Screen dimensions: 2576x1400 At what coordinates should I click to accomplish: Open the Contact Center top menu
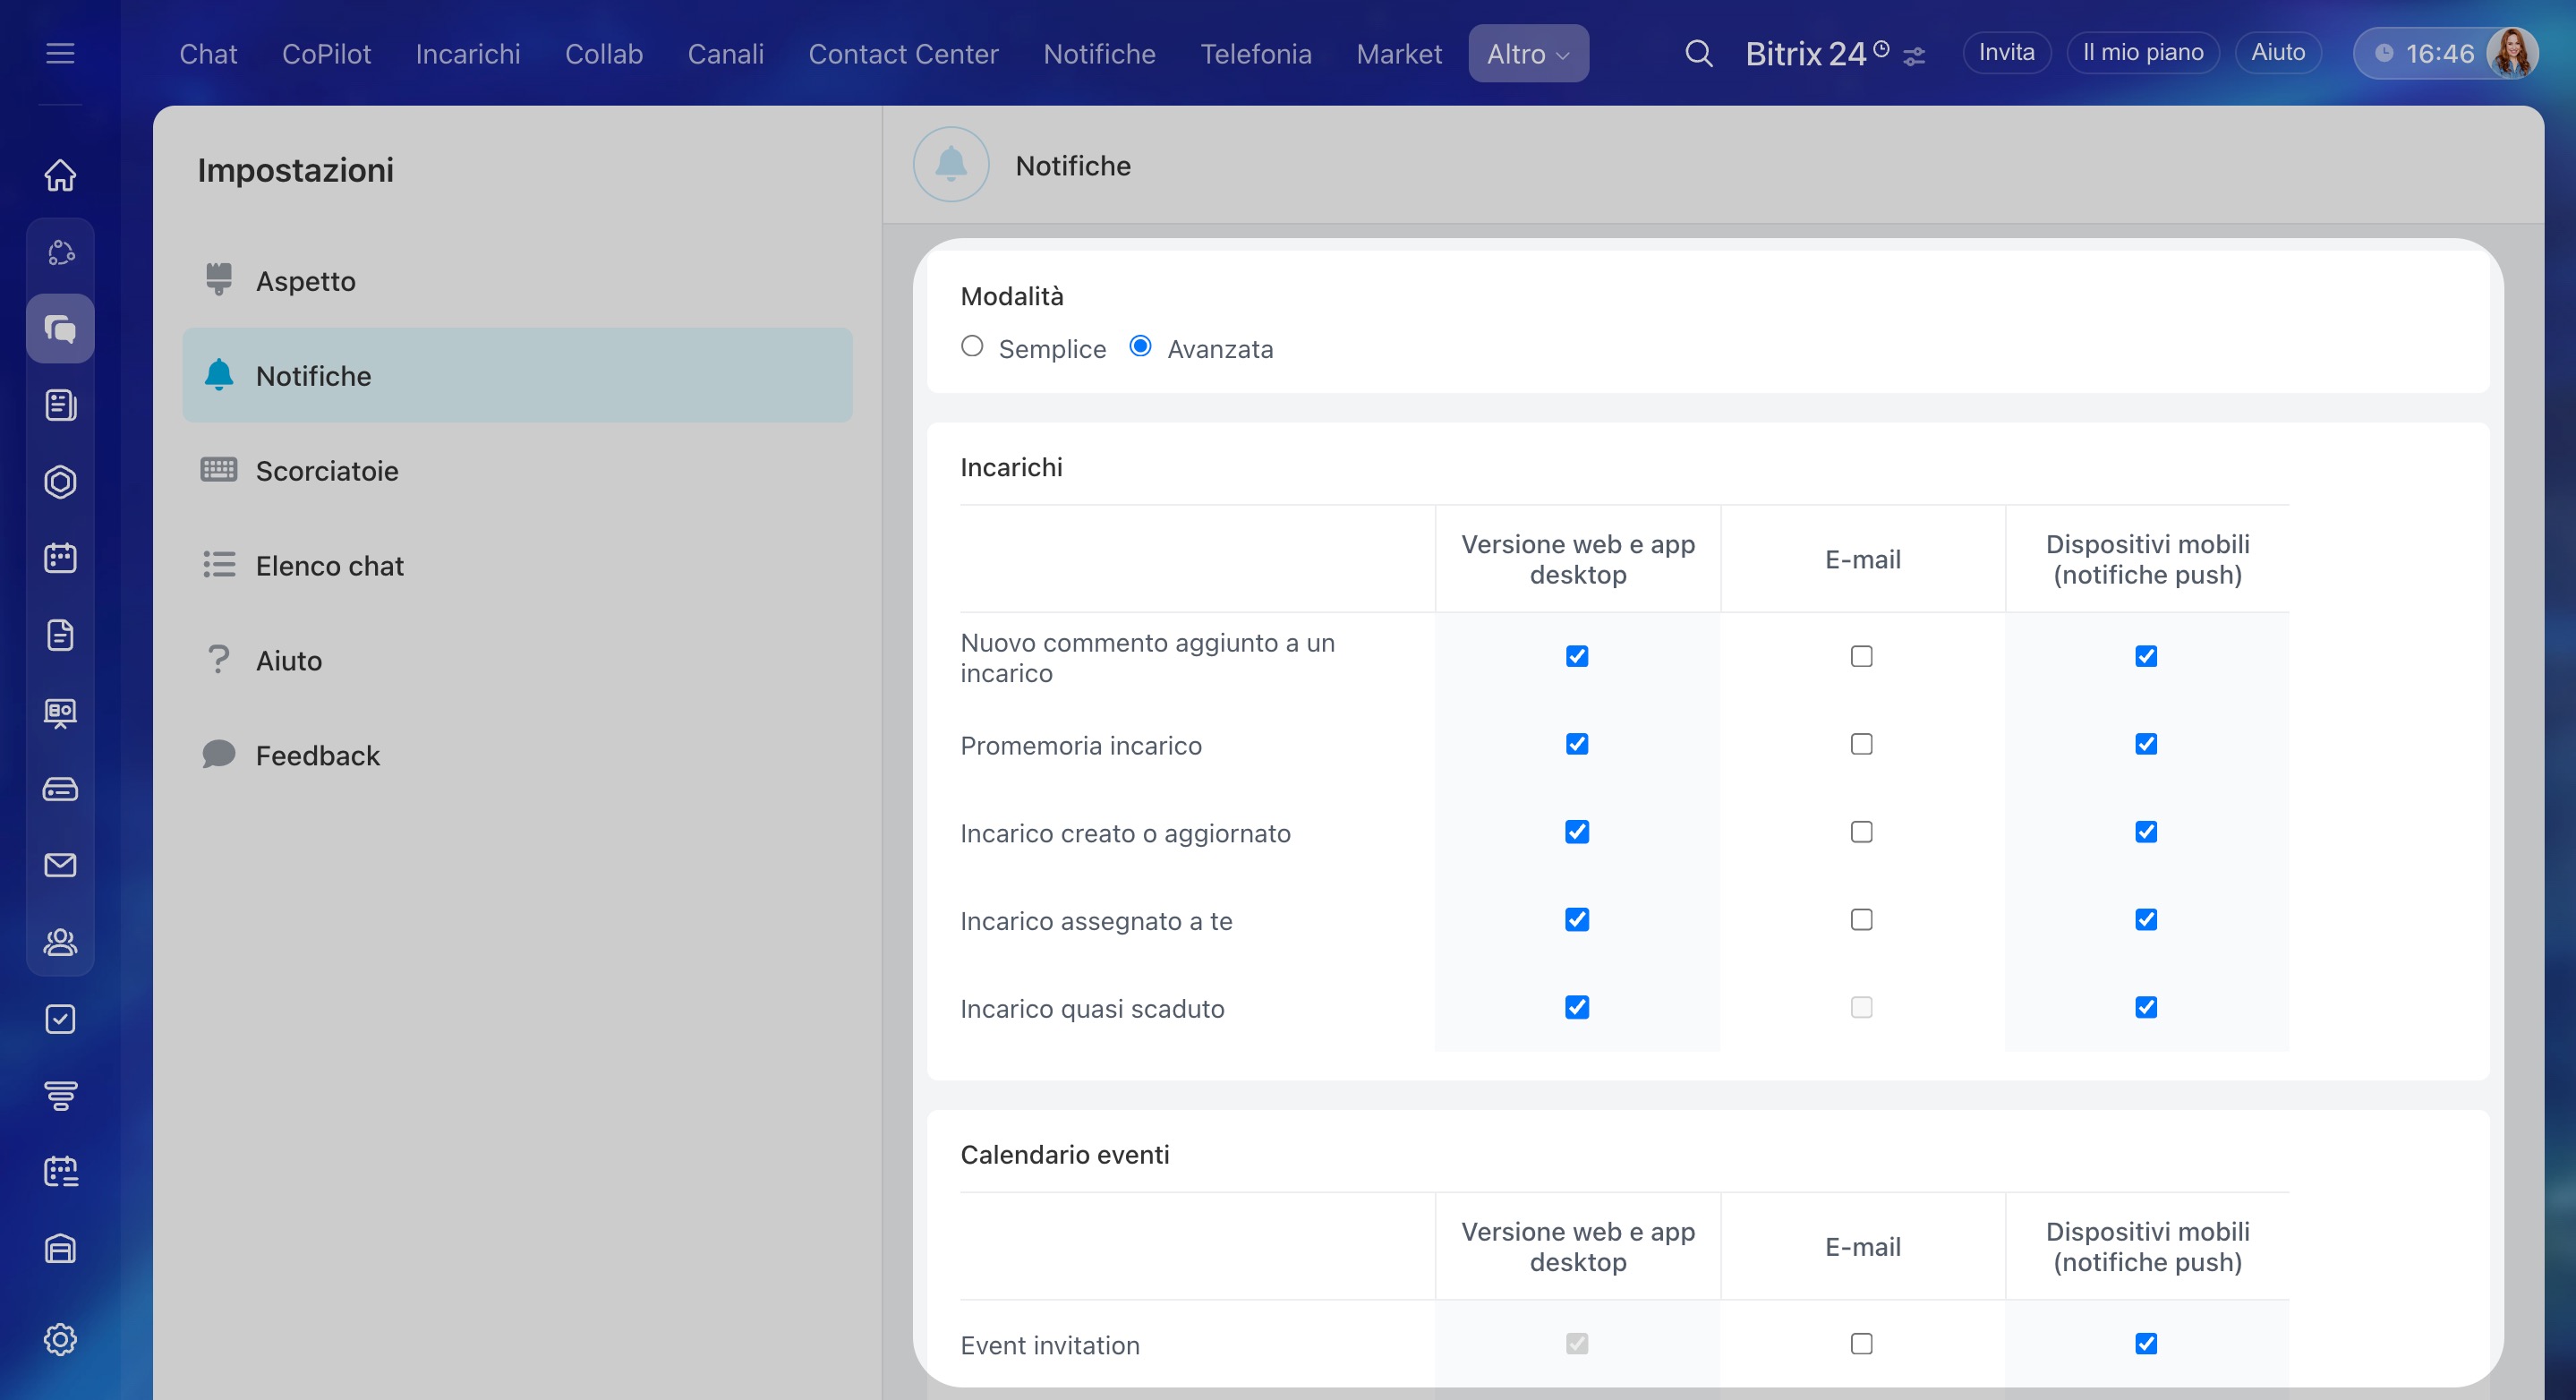point(903,54)
